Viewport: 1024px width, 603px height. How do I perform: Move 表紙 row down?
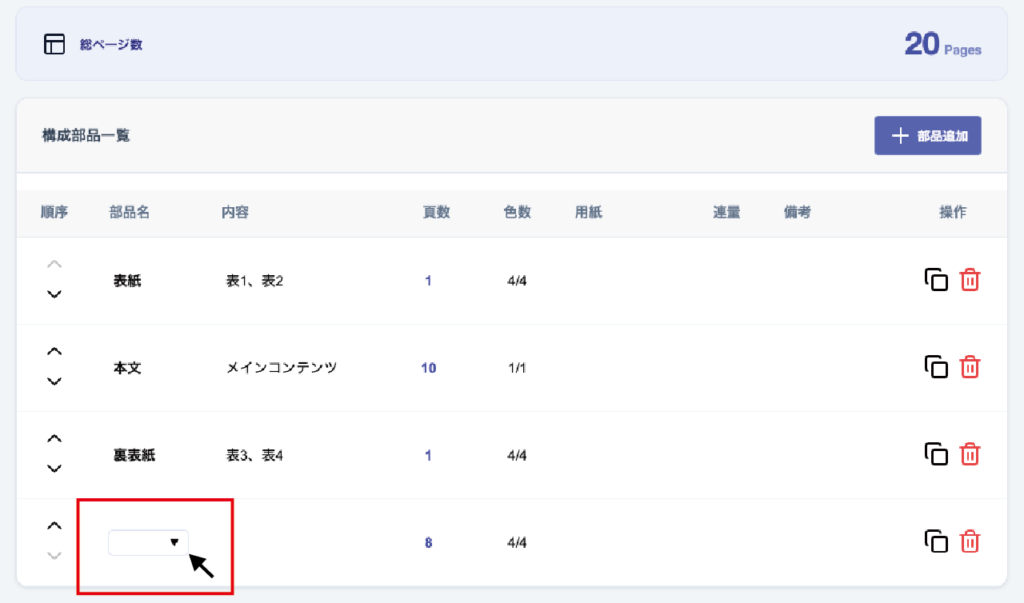(x=55, y=294)
